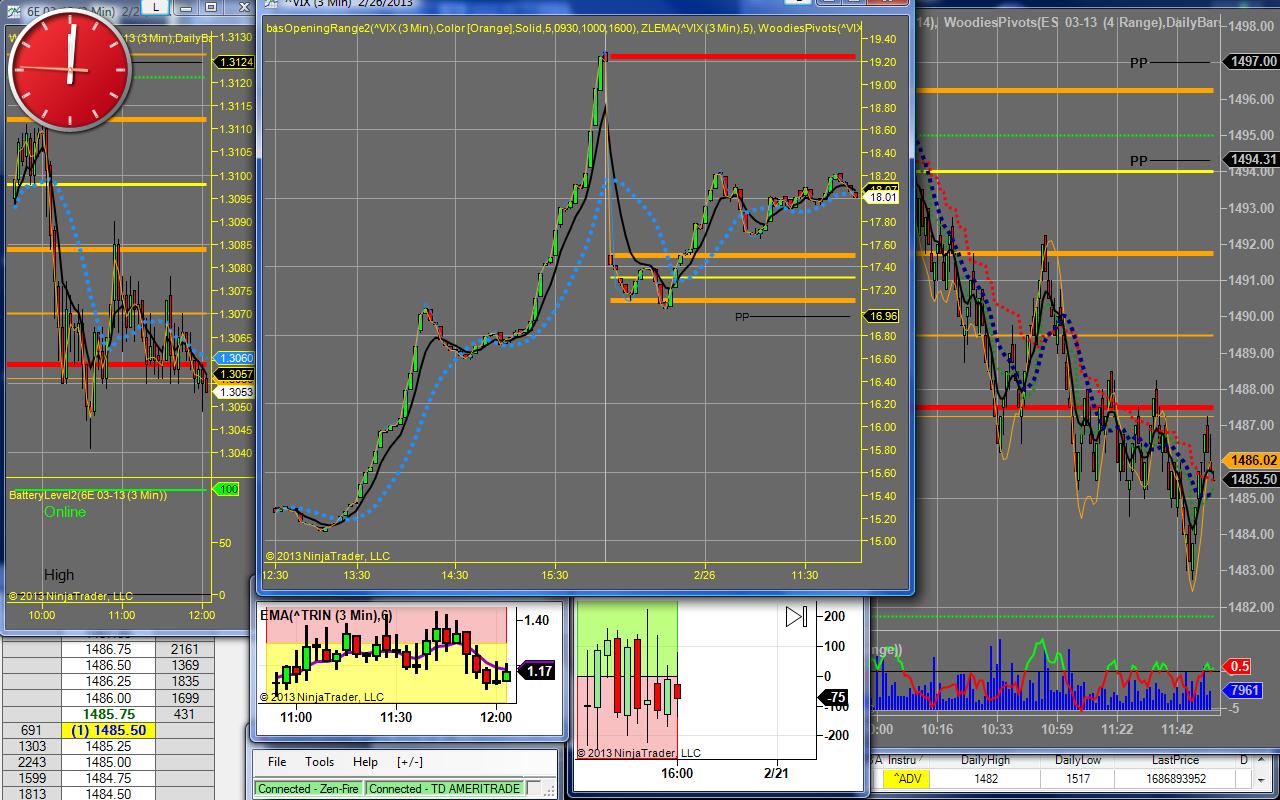Click the red analog clock widget

point(69,69)
